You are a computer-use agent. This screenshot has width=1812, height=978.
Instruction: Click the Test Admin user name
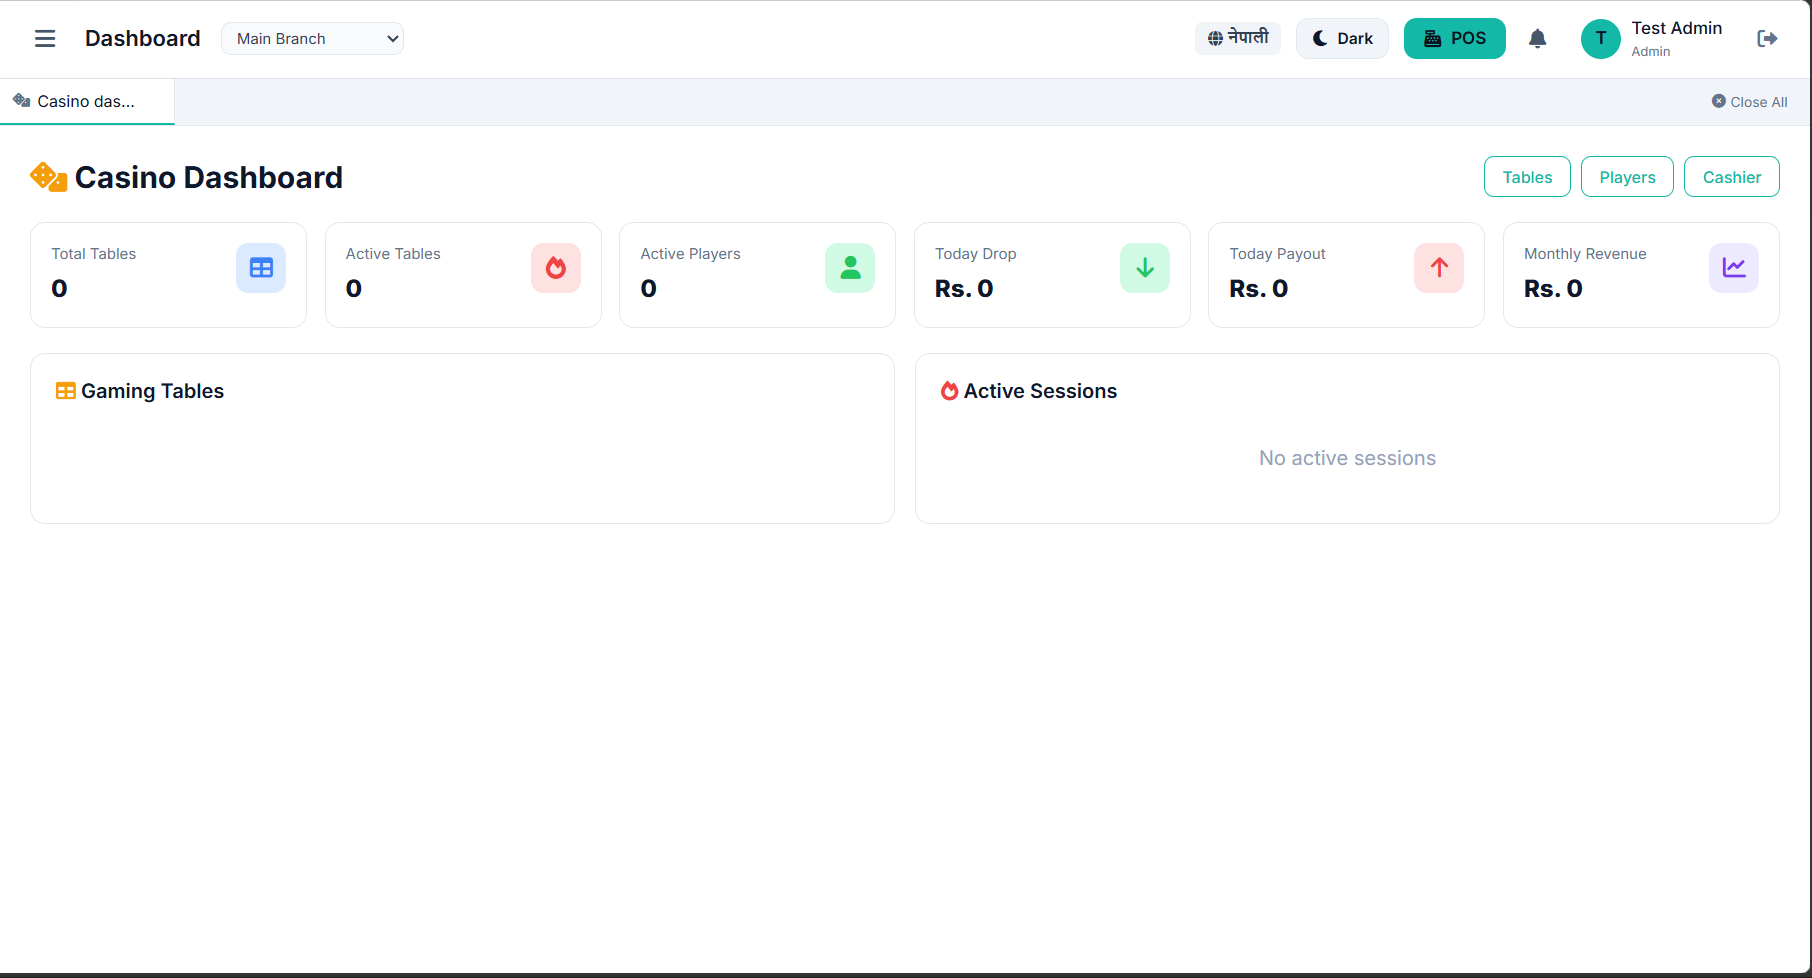[x=1676, y=28]
